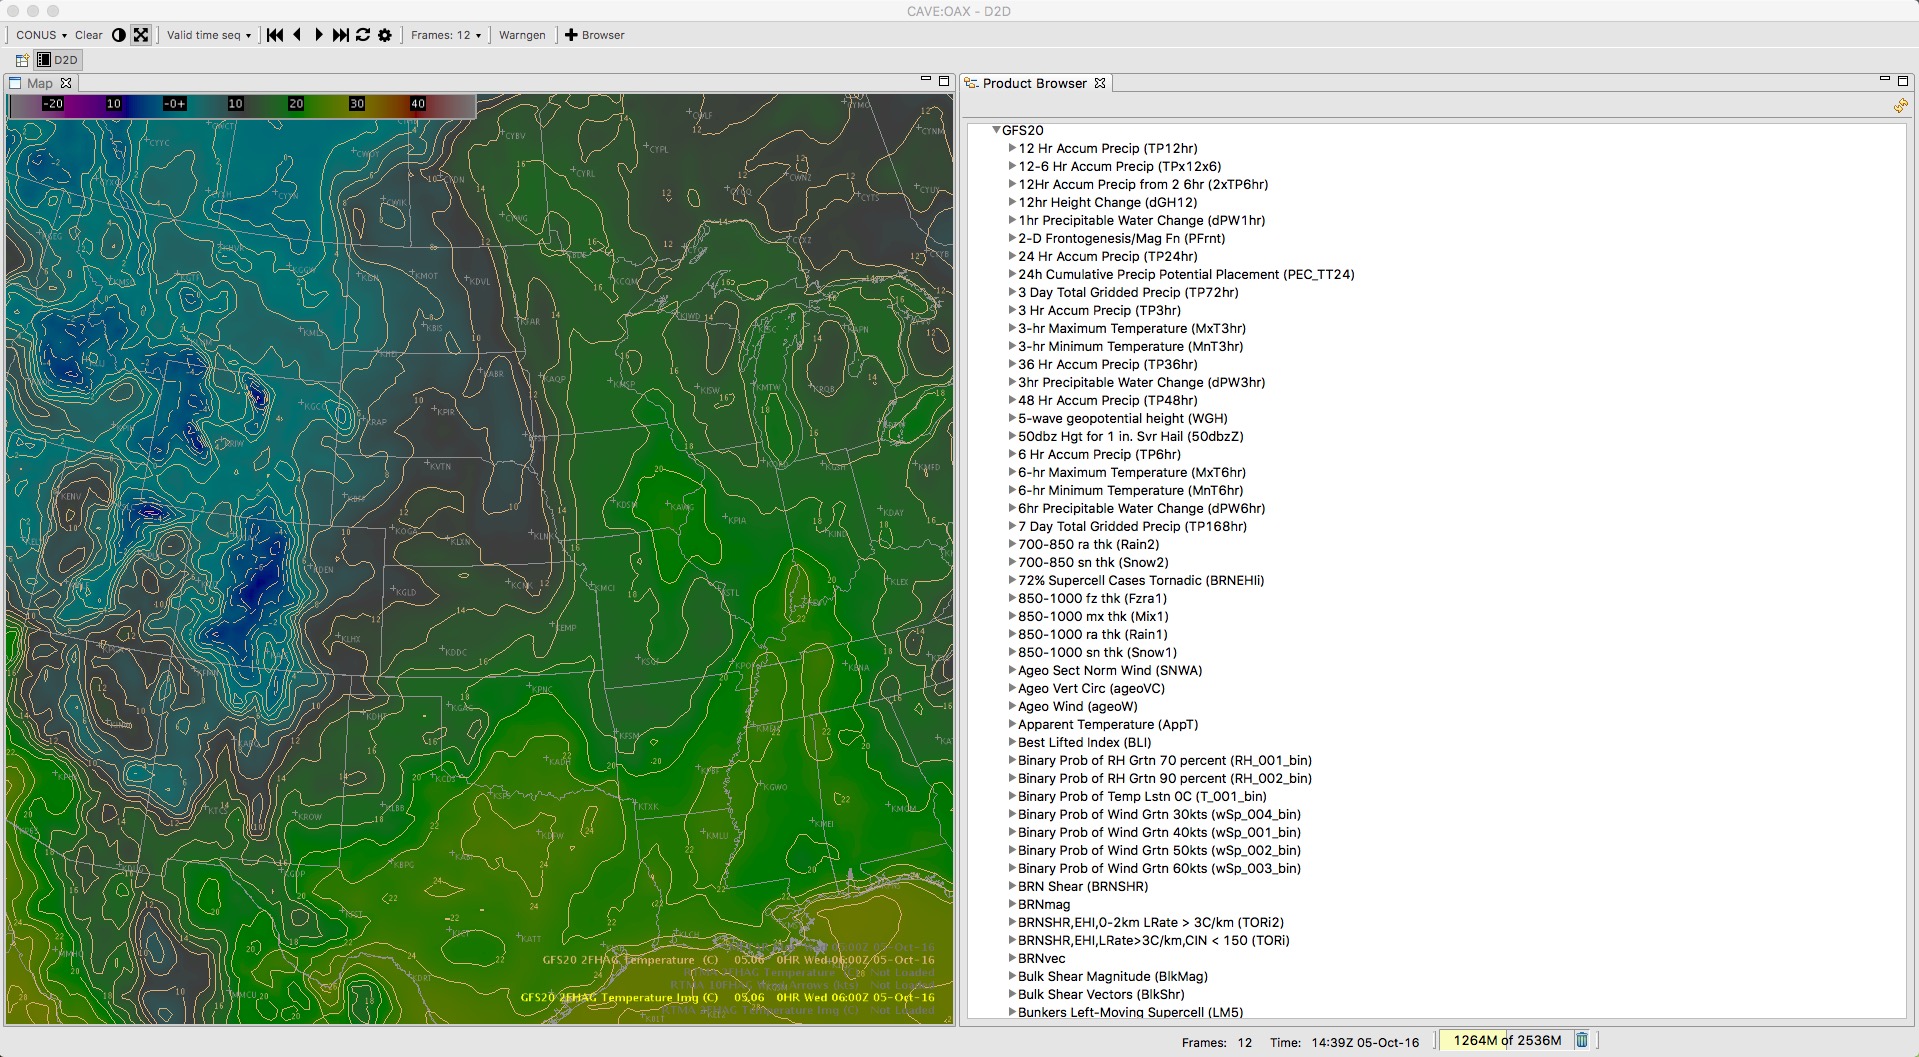Click the Warngen button
This screenshot has height=1057, width=1919.
(x=522, y=35)
